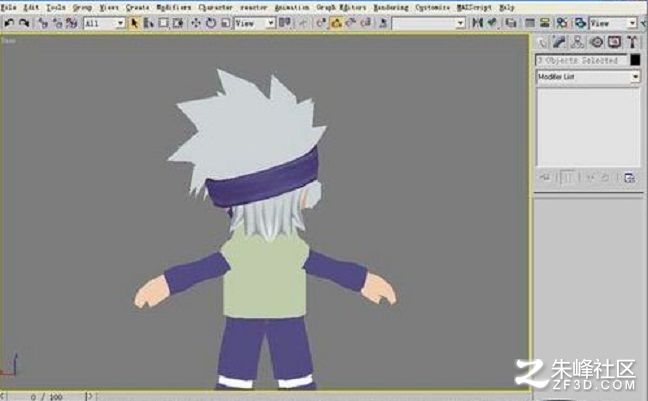The height and width of the screenshot is (401, 648).
Task: Open the MAXScript menu
Action: click(474, 7)
